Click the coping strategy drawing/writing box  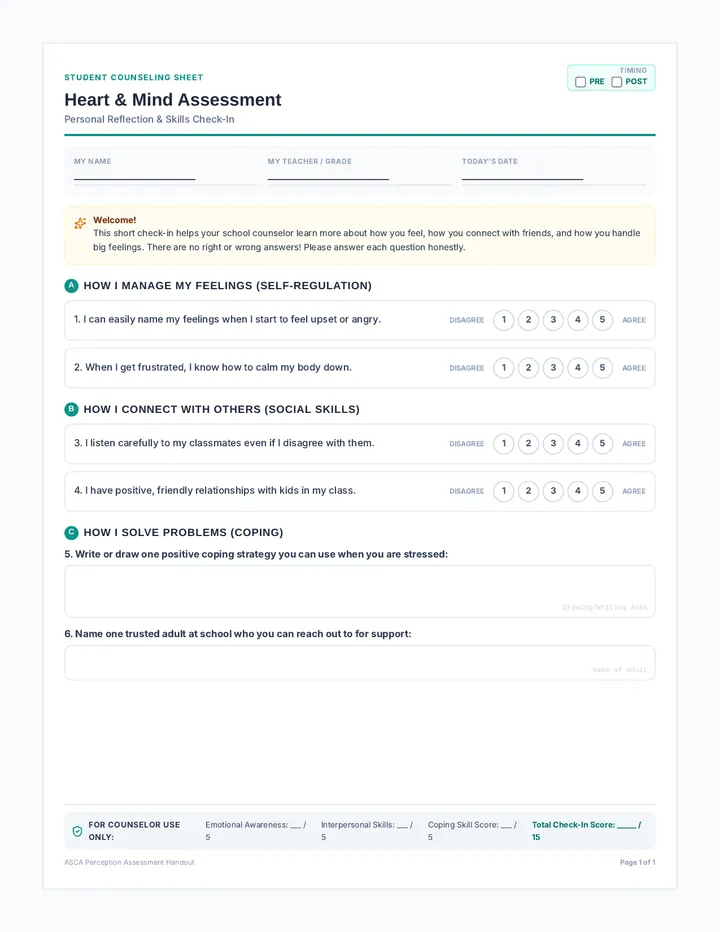pyautogui.click(x=360, y=591)
